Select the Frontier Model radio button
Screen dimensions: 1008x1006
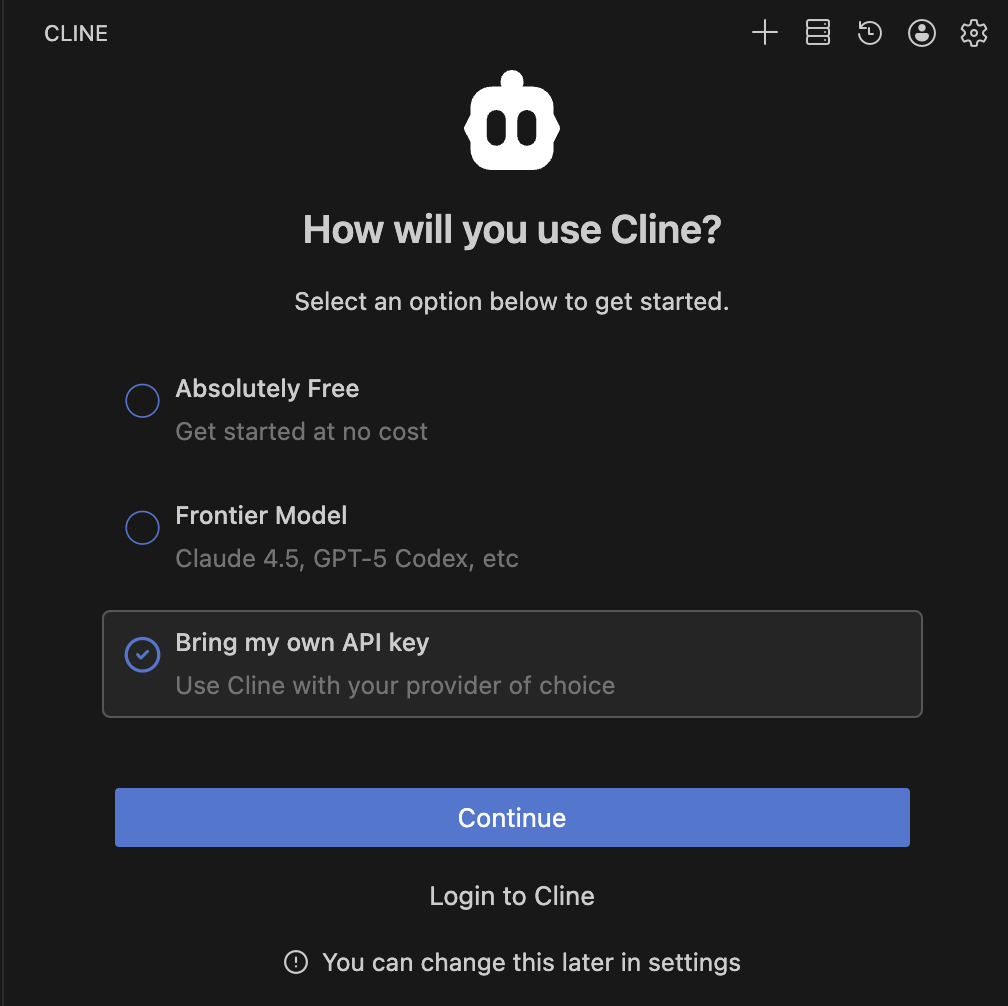[143, 528]
